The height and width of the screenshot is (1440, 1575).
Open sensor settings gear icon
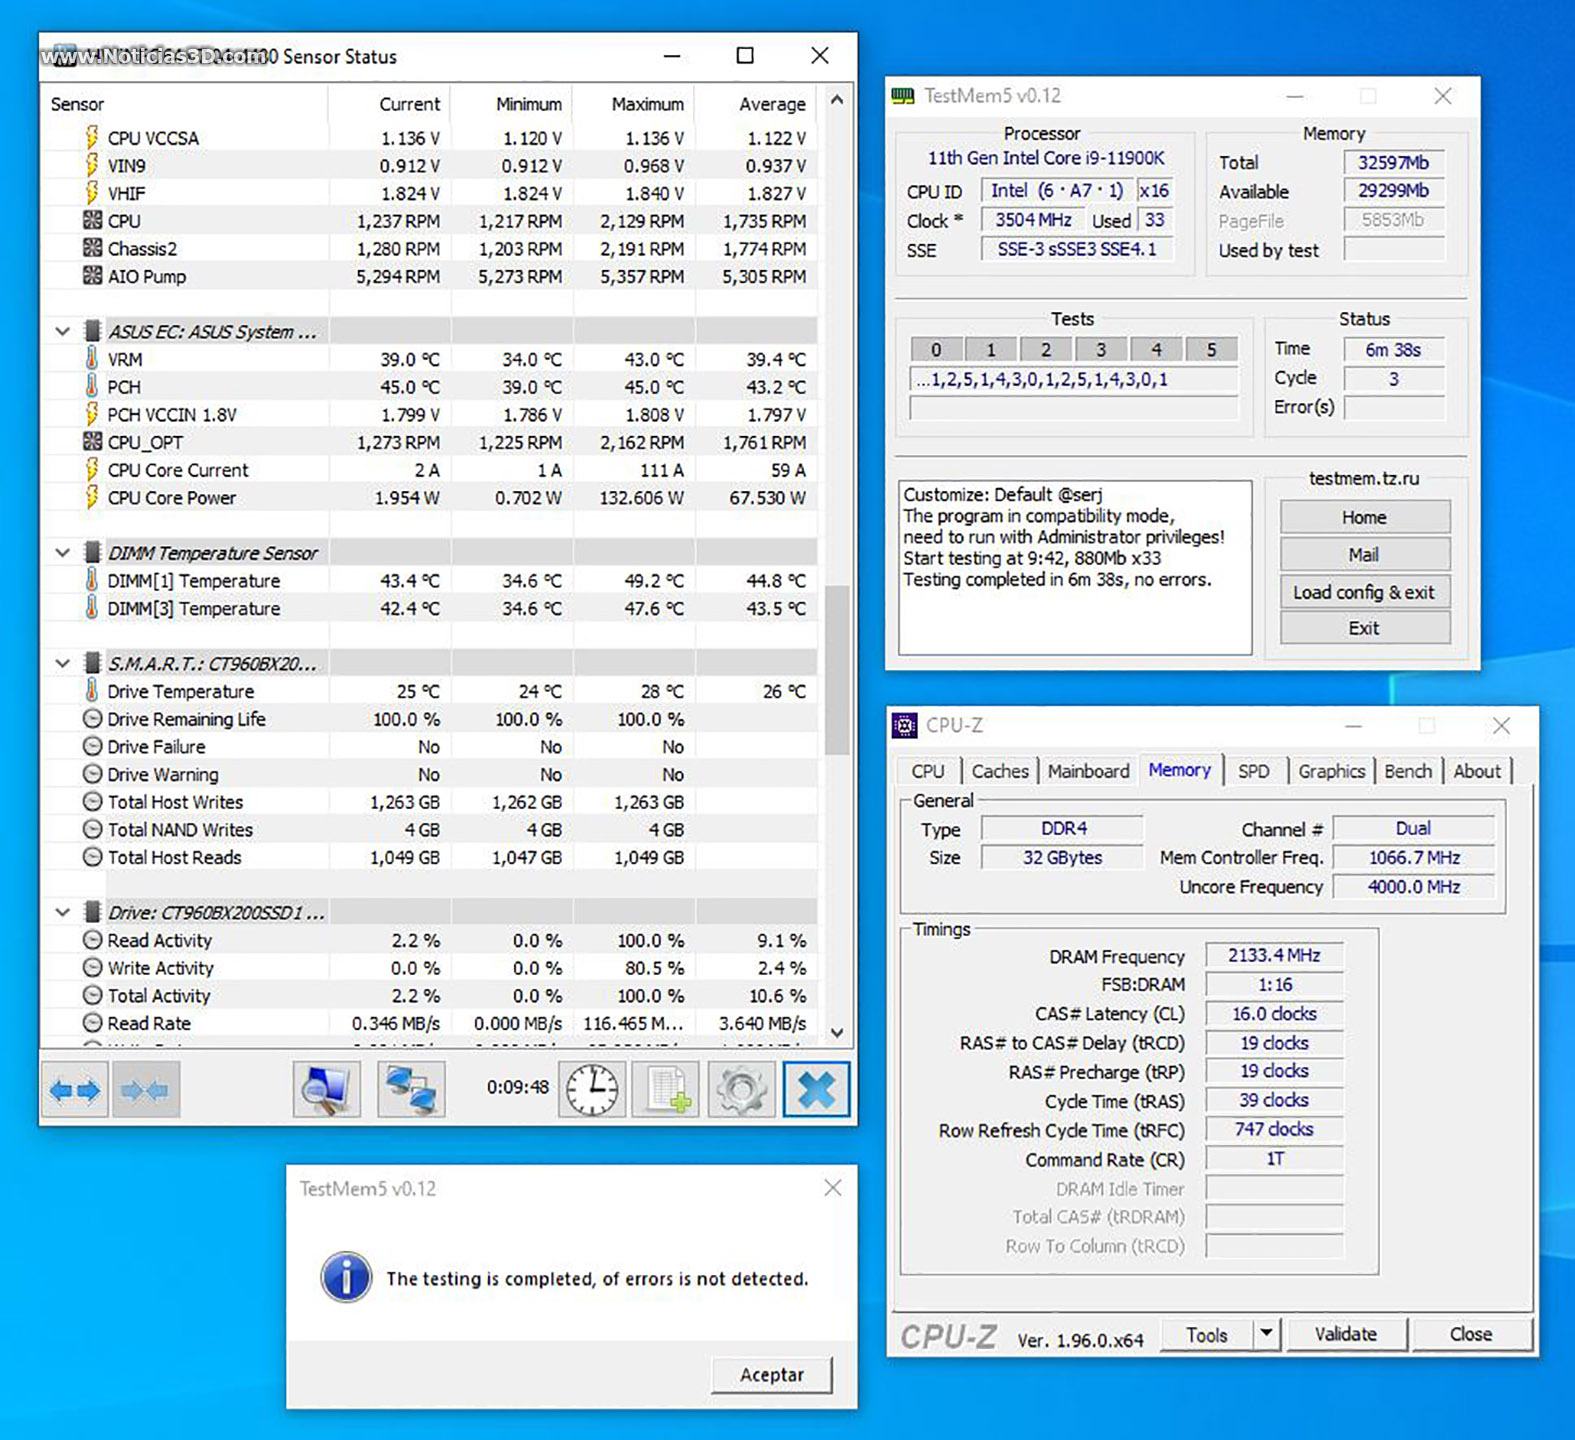pos(741,1090)
